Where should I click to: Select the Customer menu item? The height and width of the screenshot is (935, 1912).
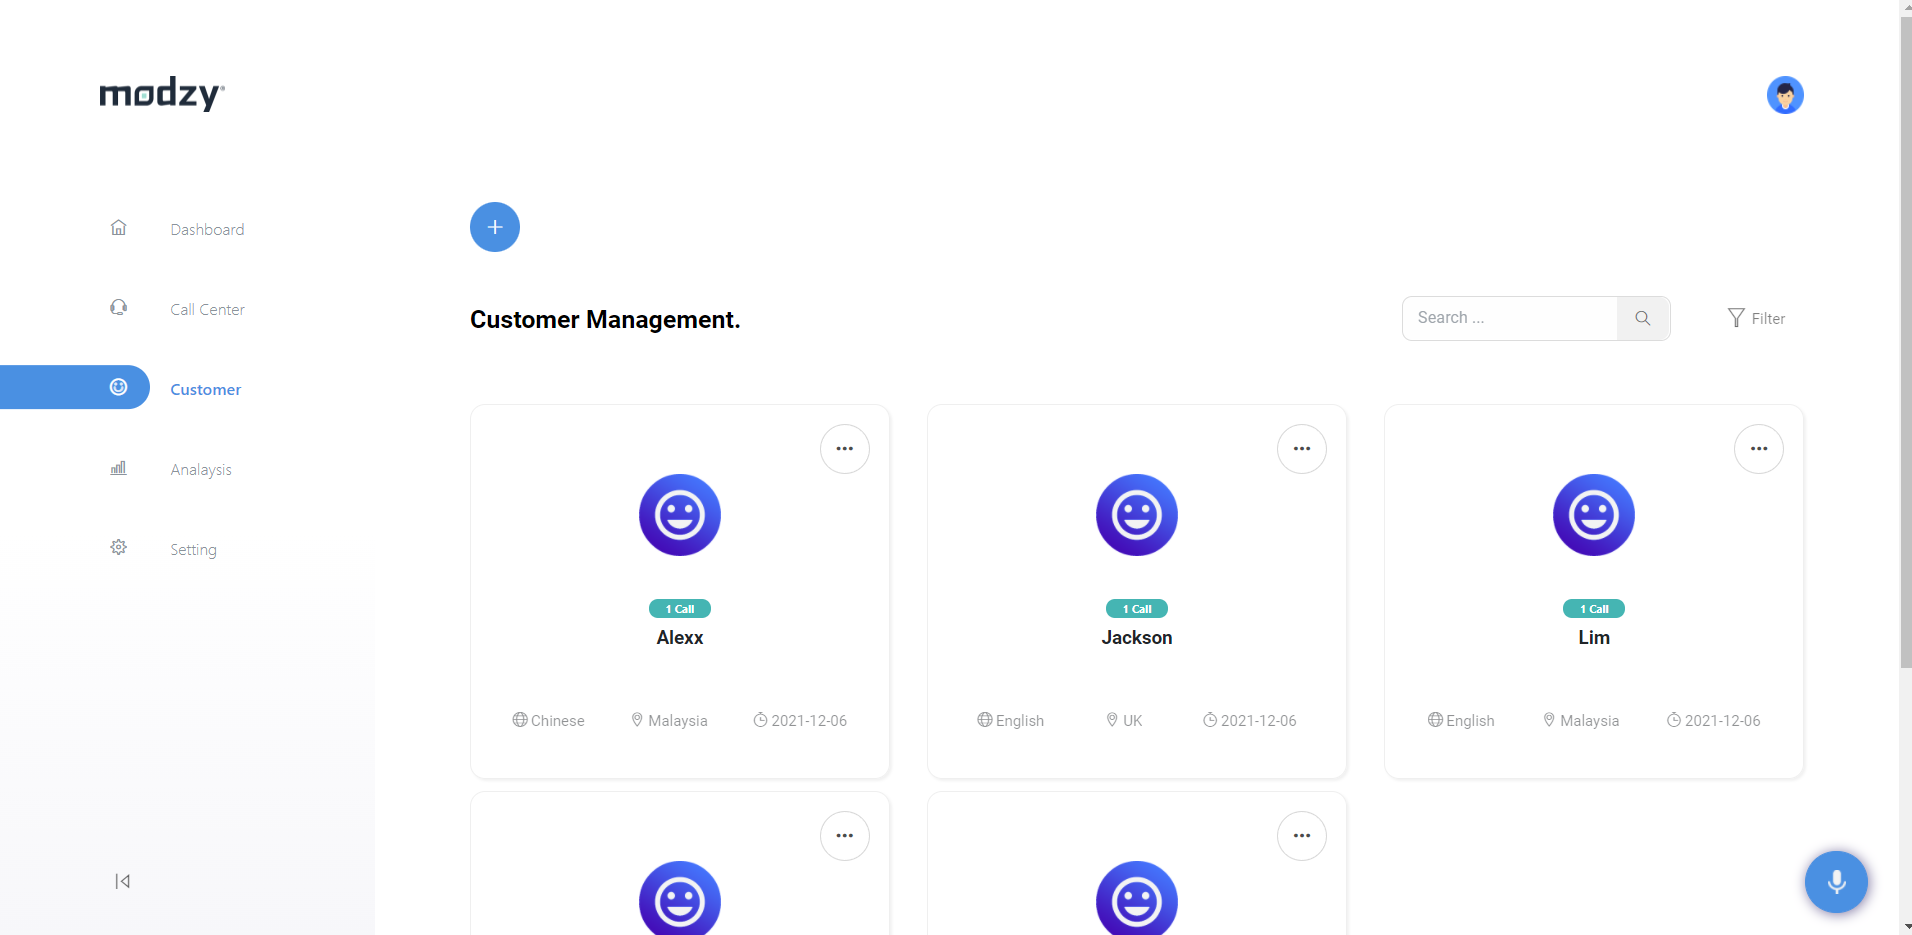point(205,389)
